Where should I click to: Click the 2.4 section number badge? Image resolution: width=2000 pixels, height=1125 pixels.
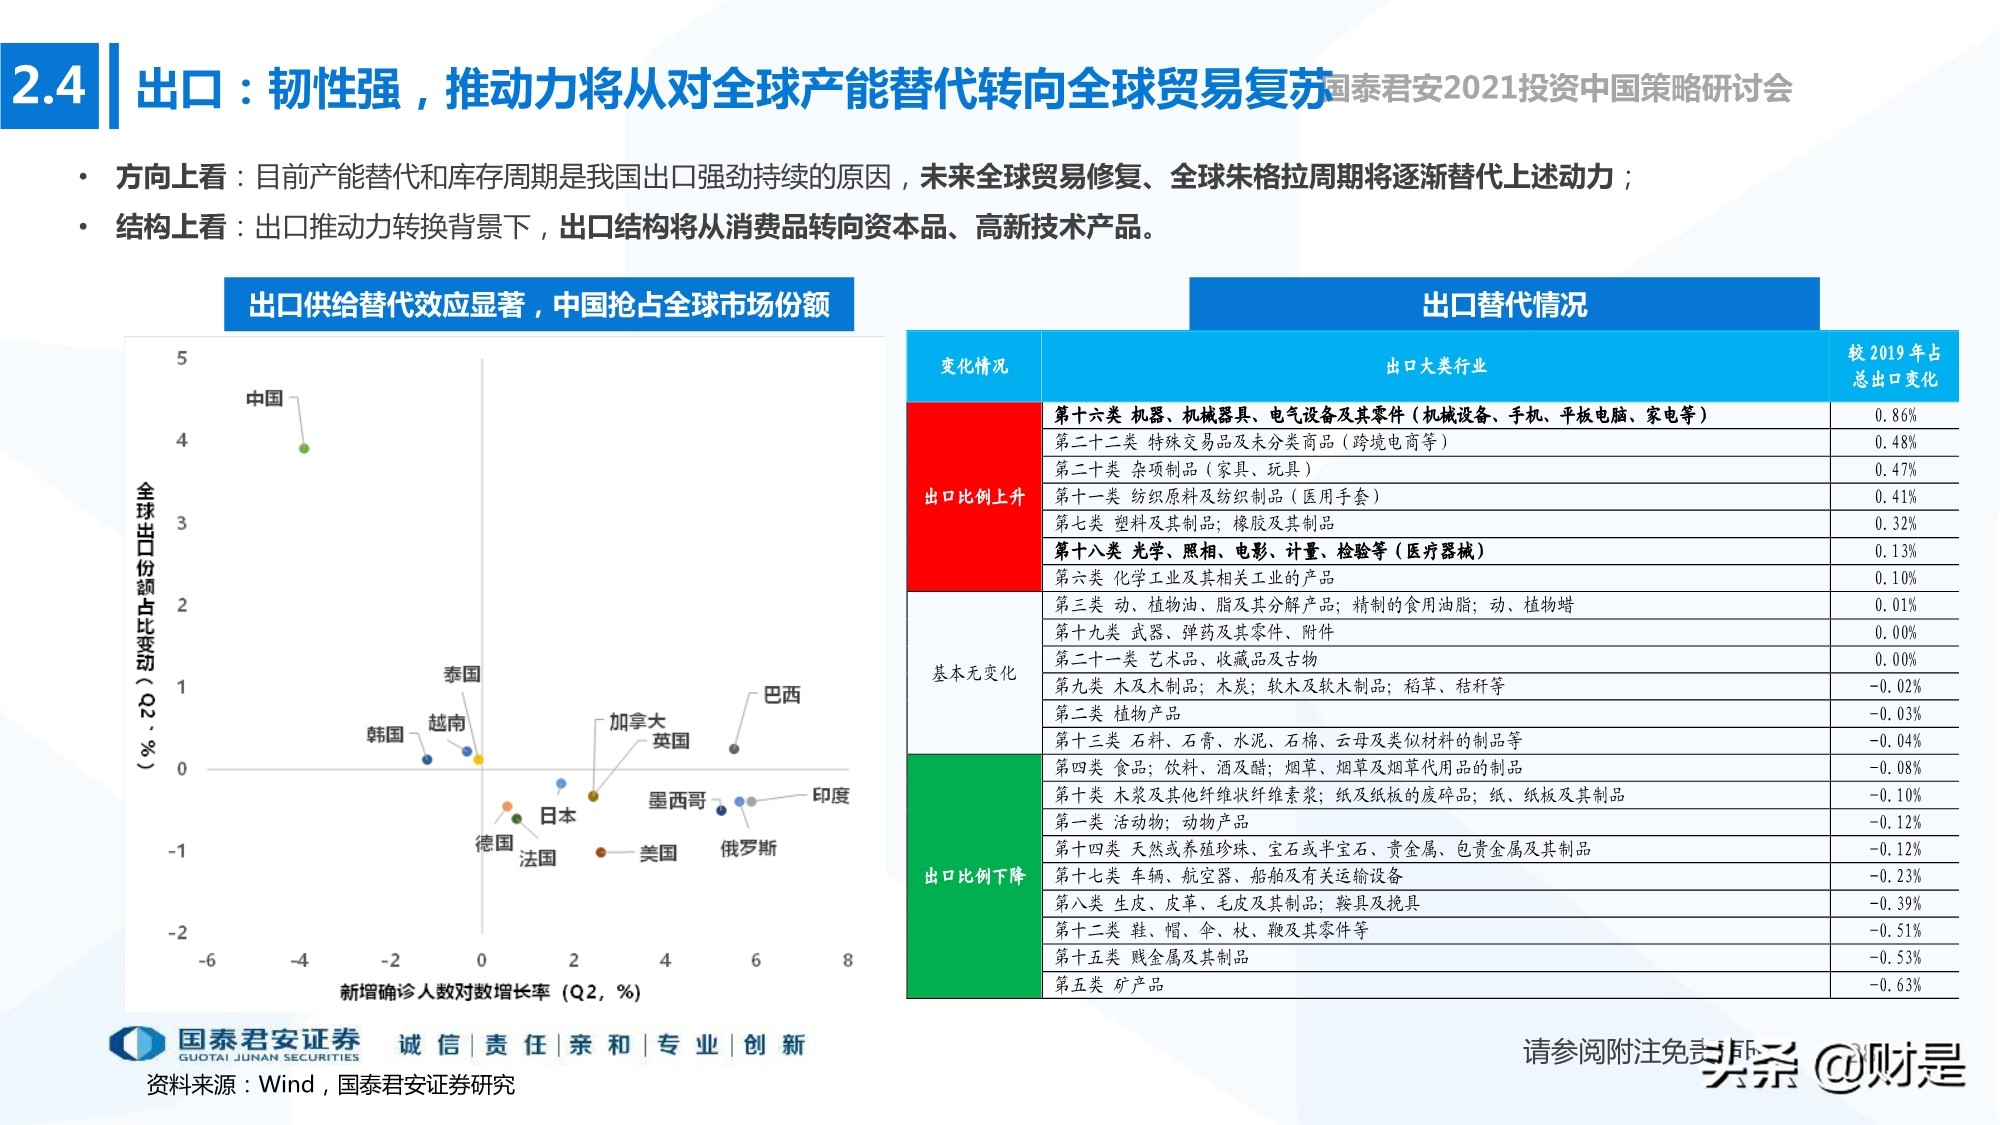(50, 86)
